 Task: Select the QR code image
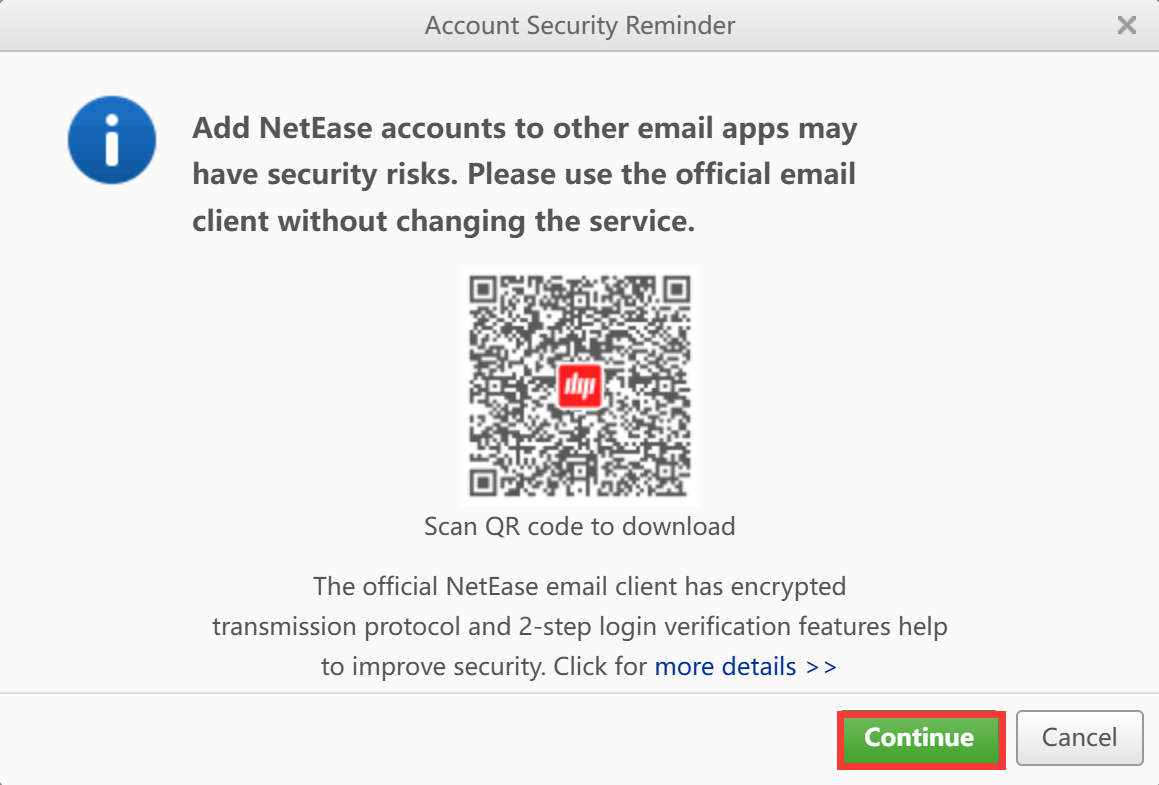[580, 386]
